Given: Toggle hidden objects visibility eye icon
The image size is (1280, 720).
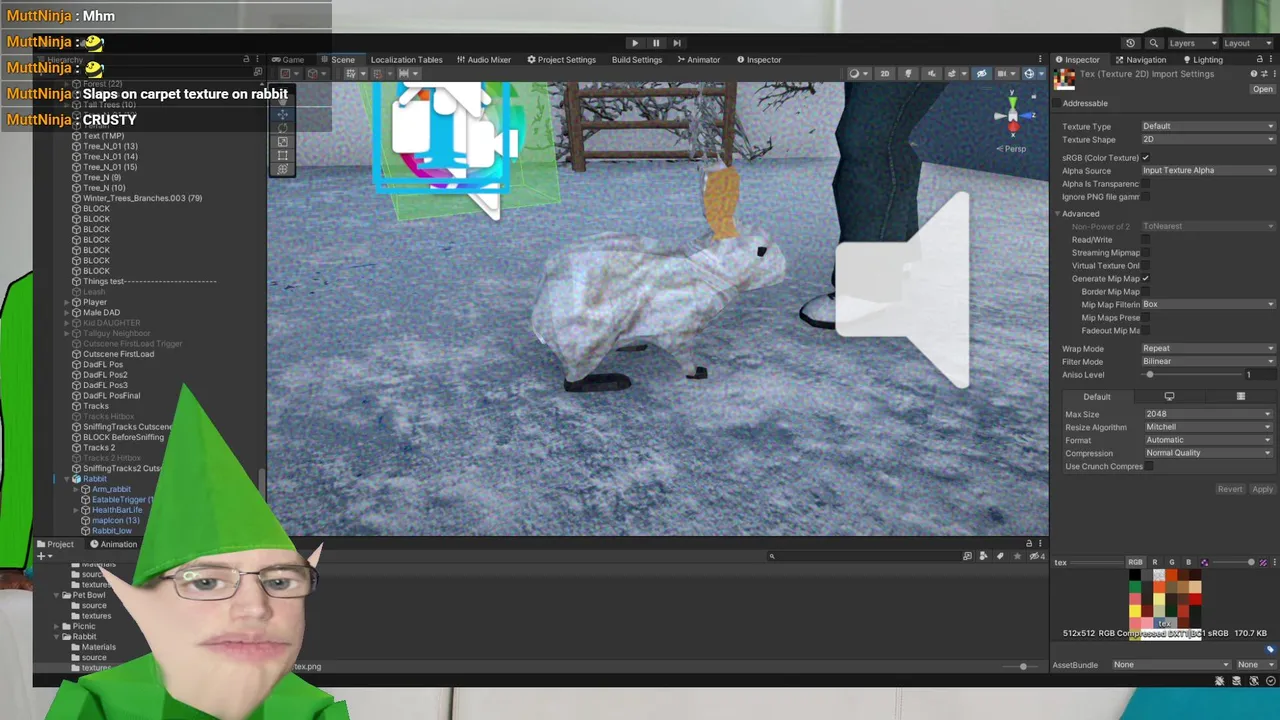Looking at the screenshot, I should [981, 74].
